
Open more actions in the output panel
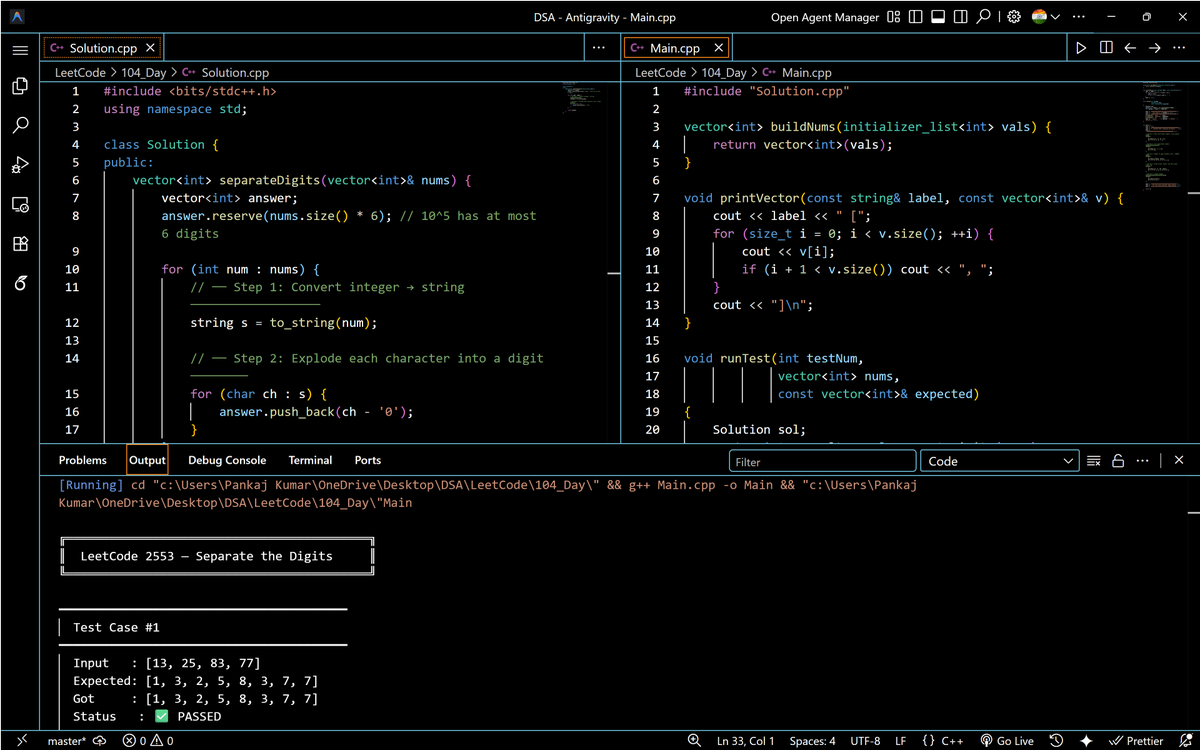point(1141,461)
